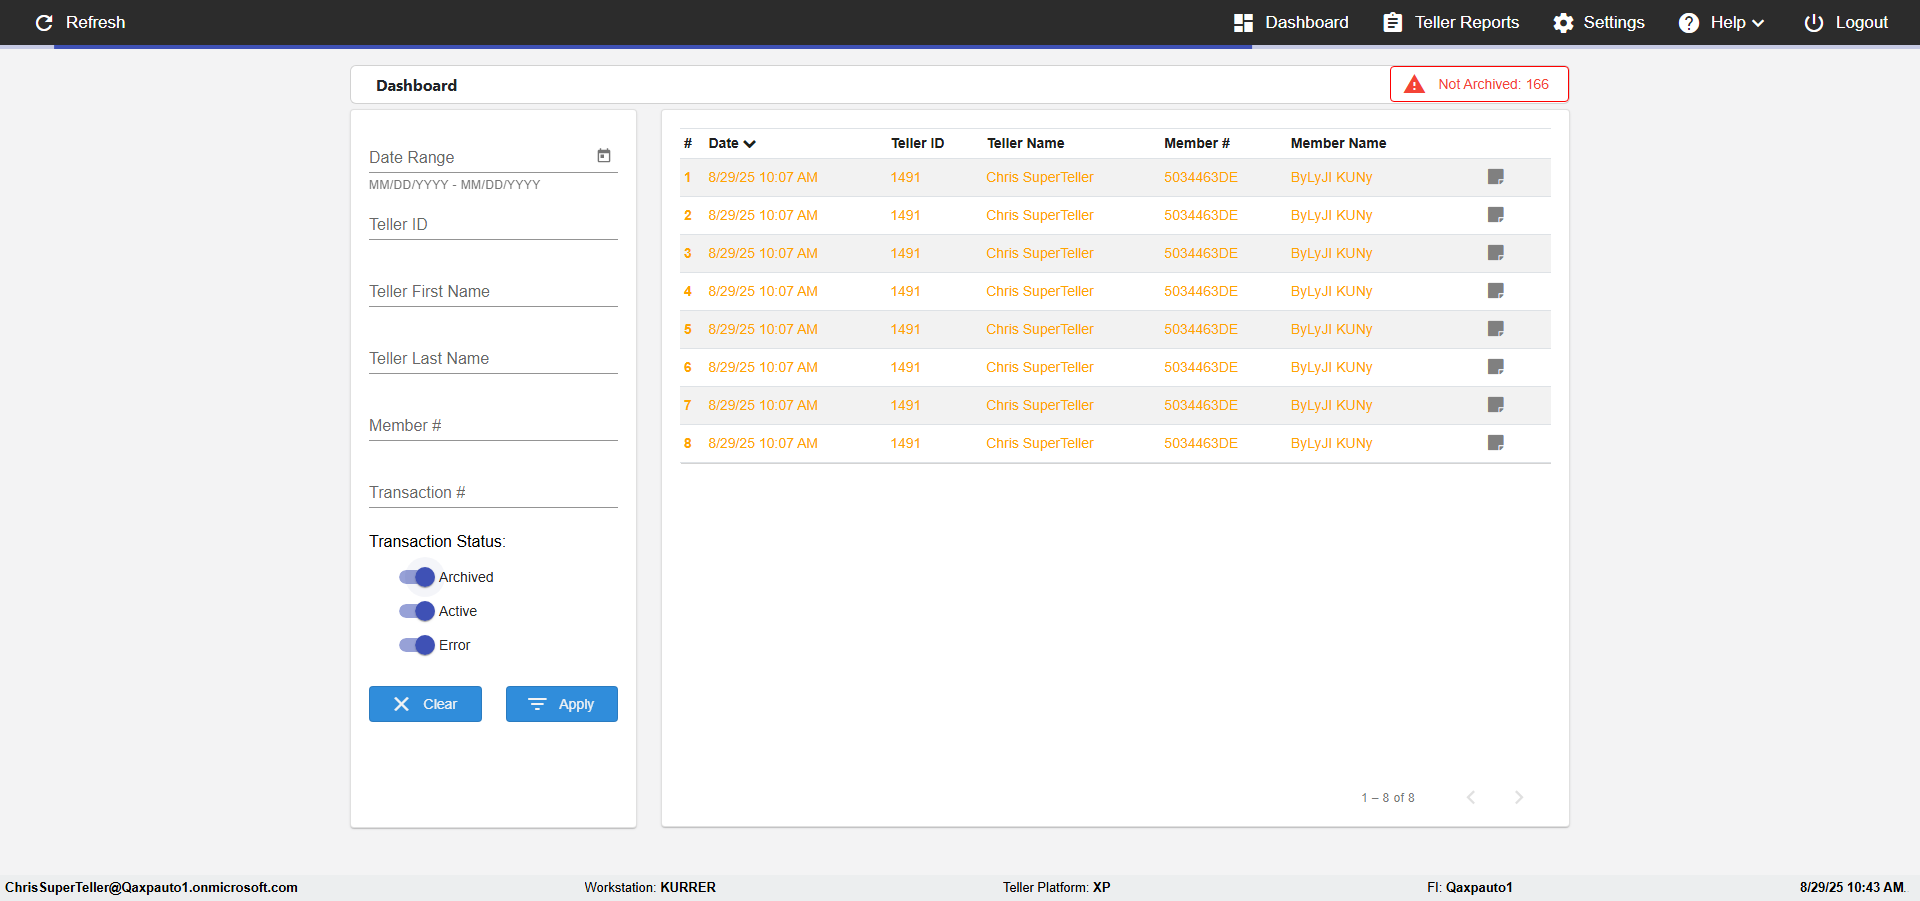Click the Teller Name column header
Image resolution: width=1920 pixels, height=901 pixels.
pyautogui.click(x=1025, y=143)
